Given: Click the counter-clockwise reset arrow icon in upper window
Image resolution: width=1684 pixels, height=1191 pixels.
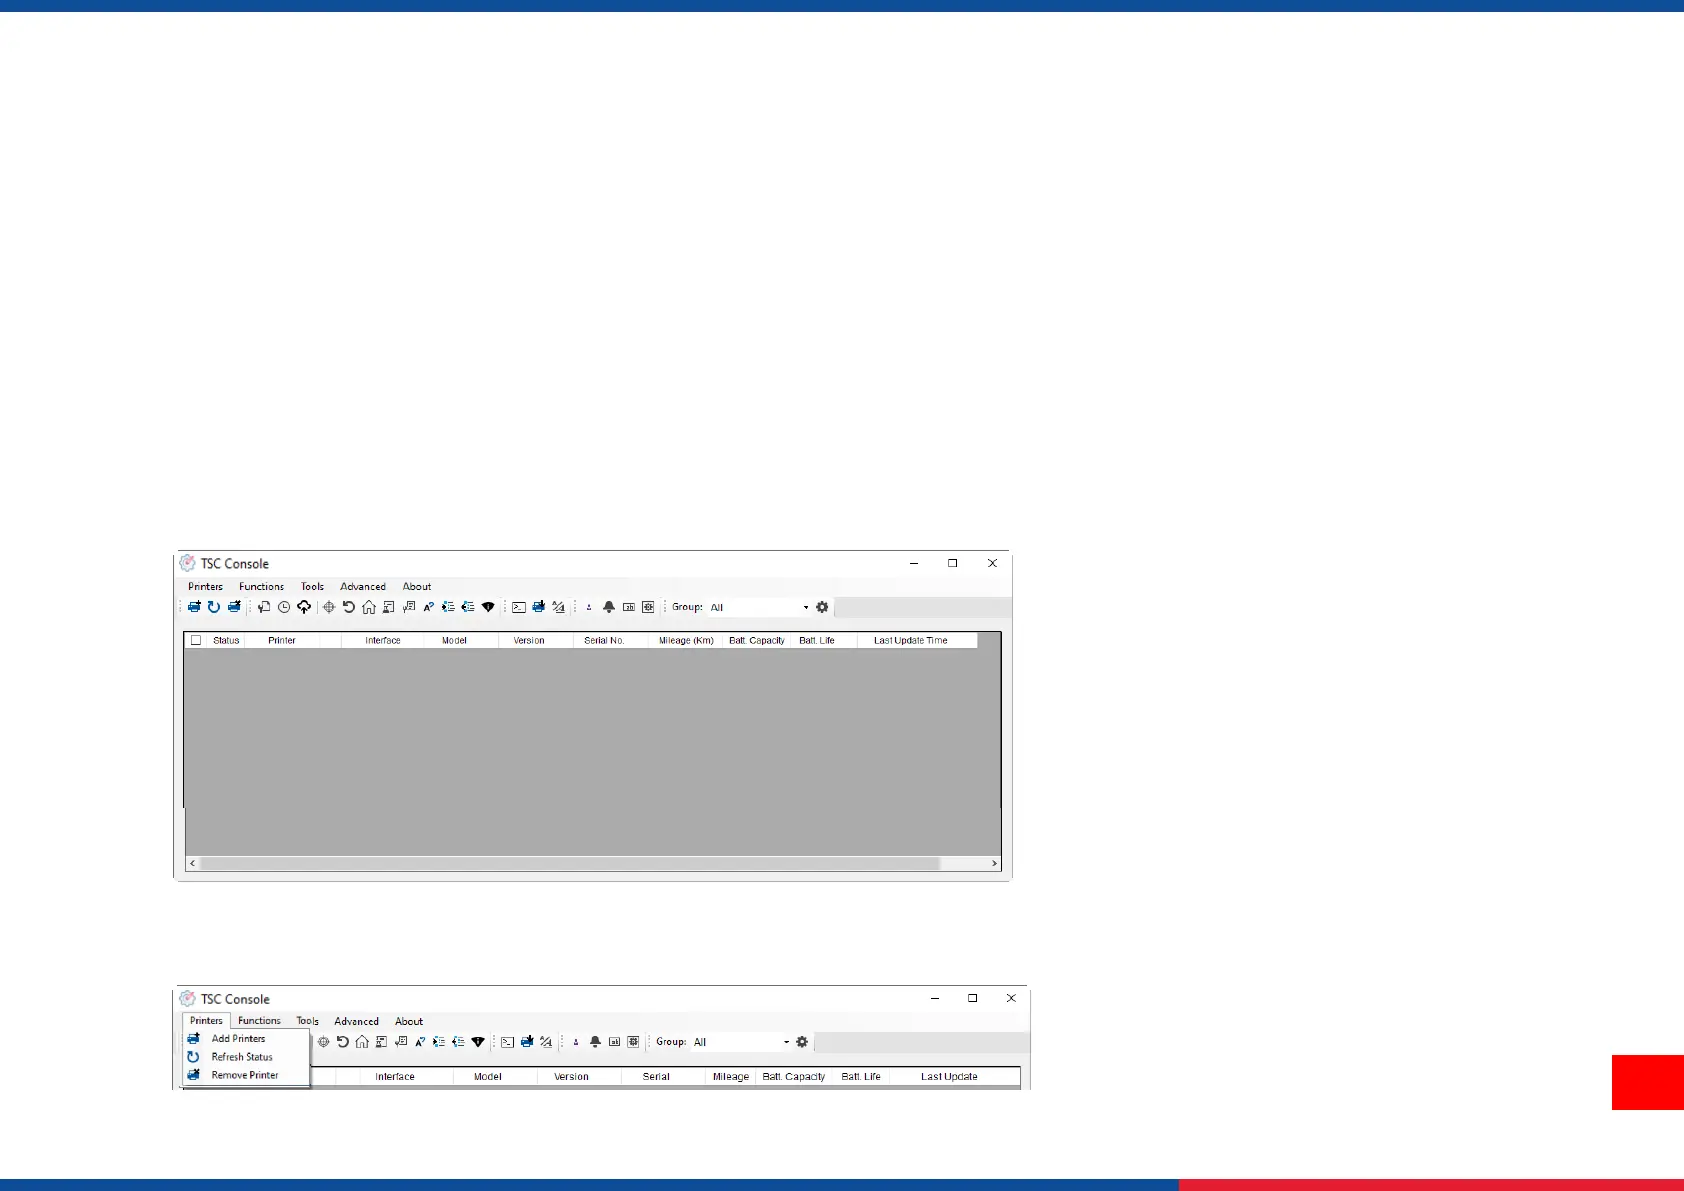Looking at the screenshot, I should (x=348, y=607).
